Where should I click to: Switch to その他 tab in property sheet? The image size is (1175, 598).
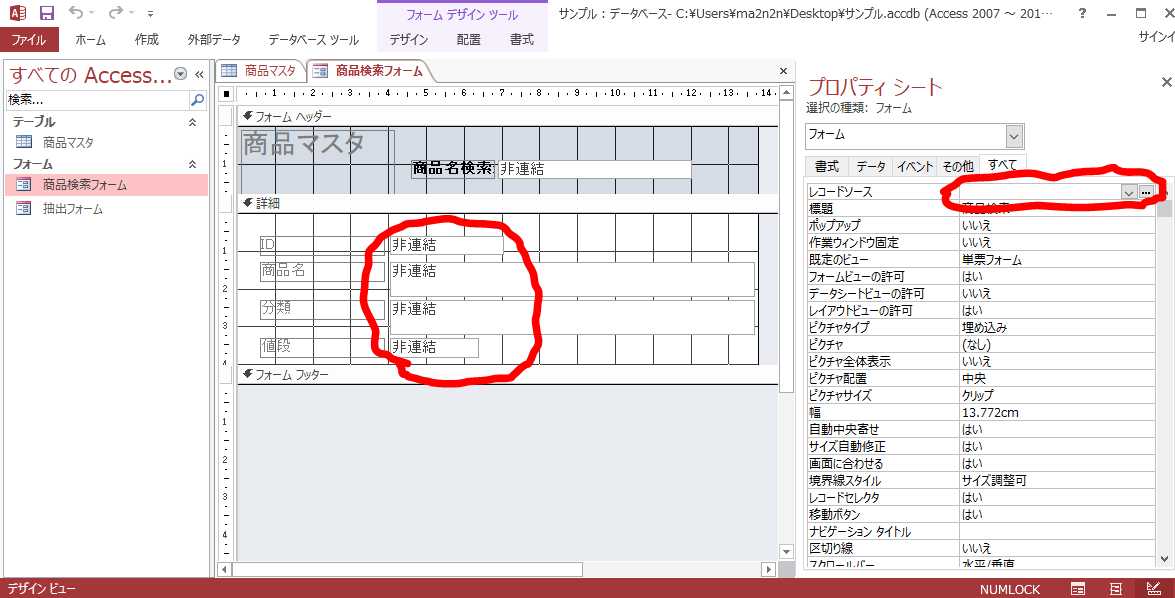(x=958, y=166)
